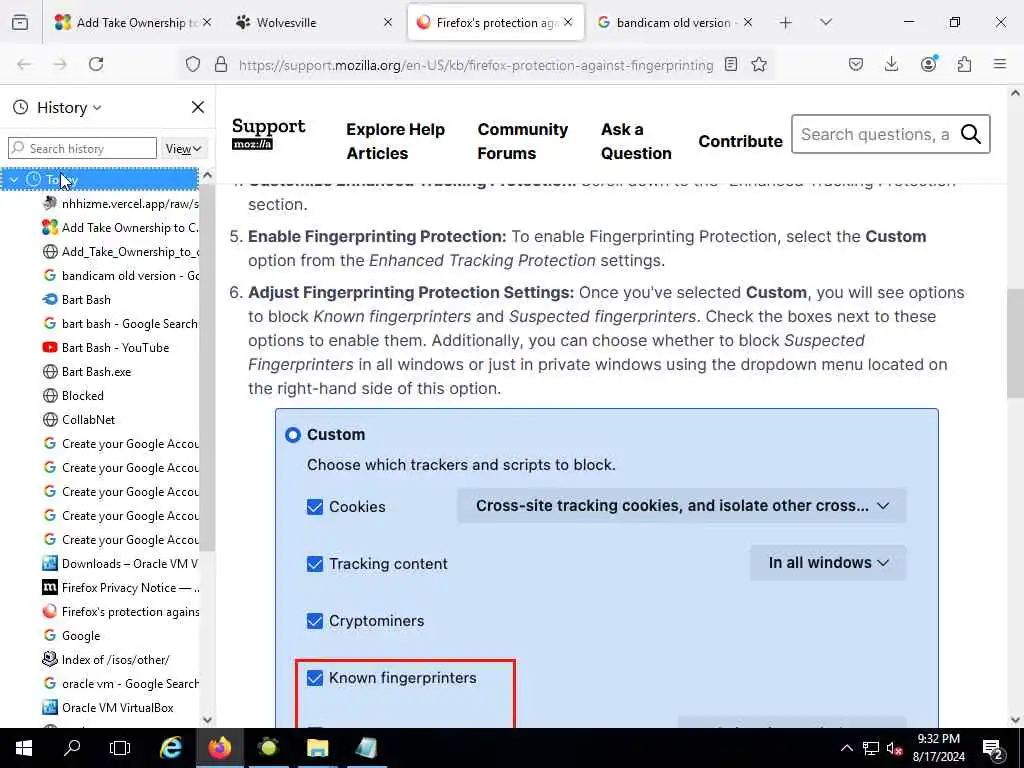Open CollabNet history entry
The width and height of the screenshot is (1024, 768).
pyautogui.click(x=88, y=420)
